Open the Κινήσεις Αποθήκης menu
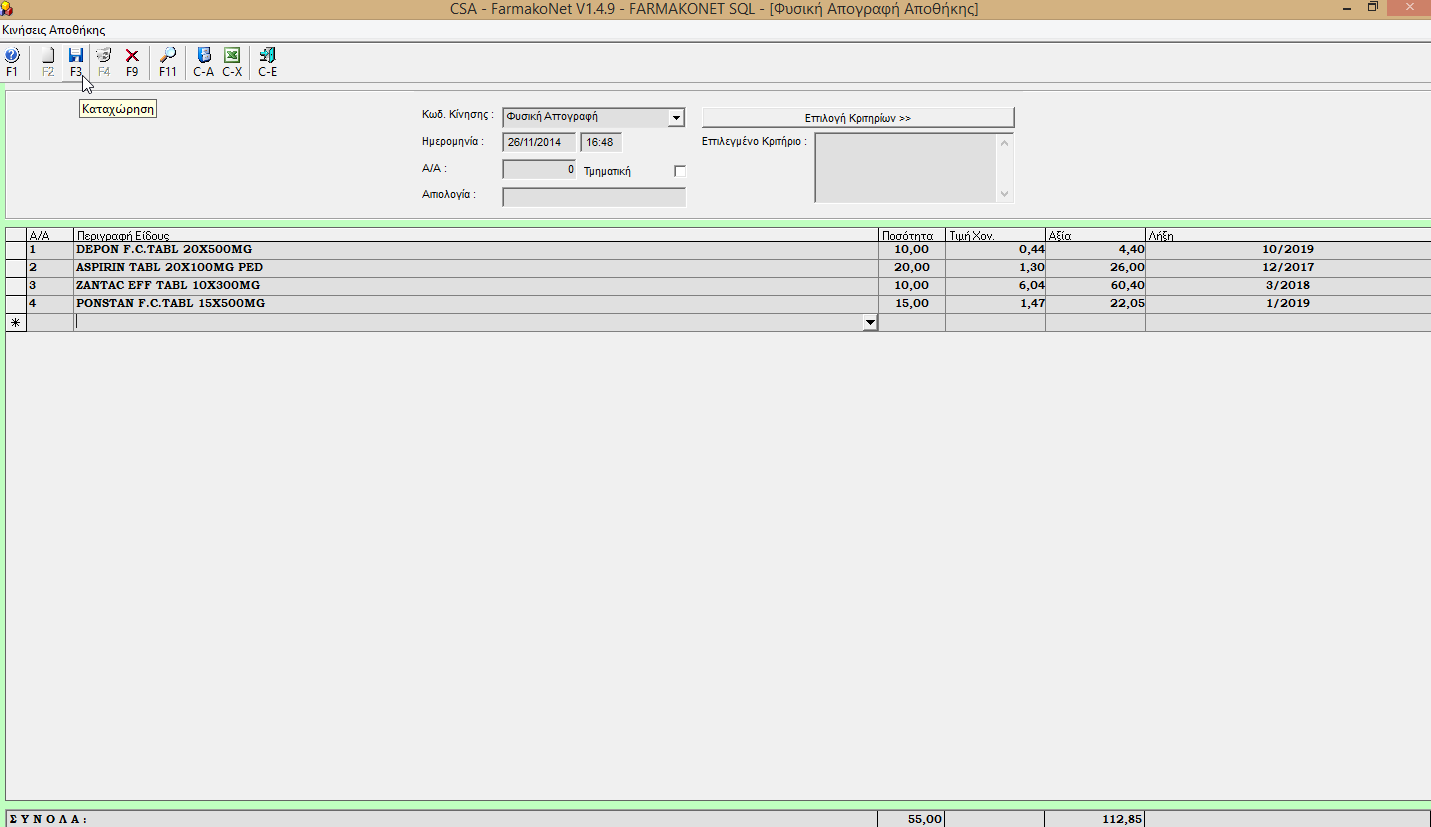The height and width of the screenshot is (827, 1431). tap(54, 30)
